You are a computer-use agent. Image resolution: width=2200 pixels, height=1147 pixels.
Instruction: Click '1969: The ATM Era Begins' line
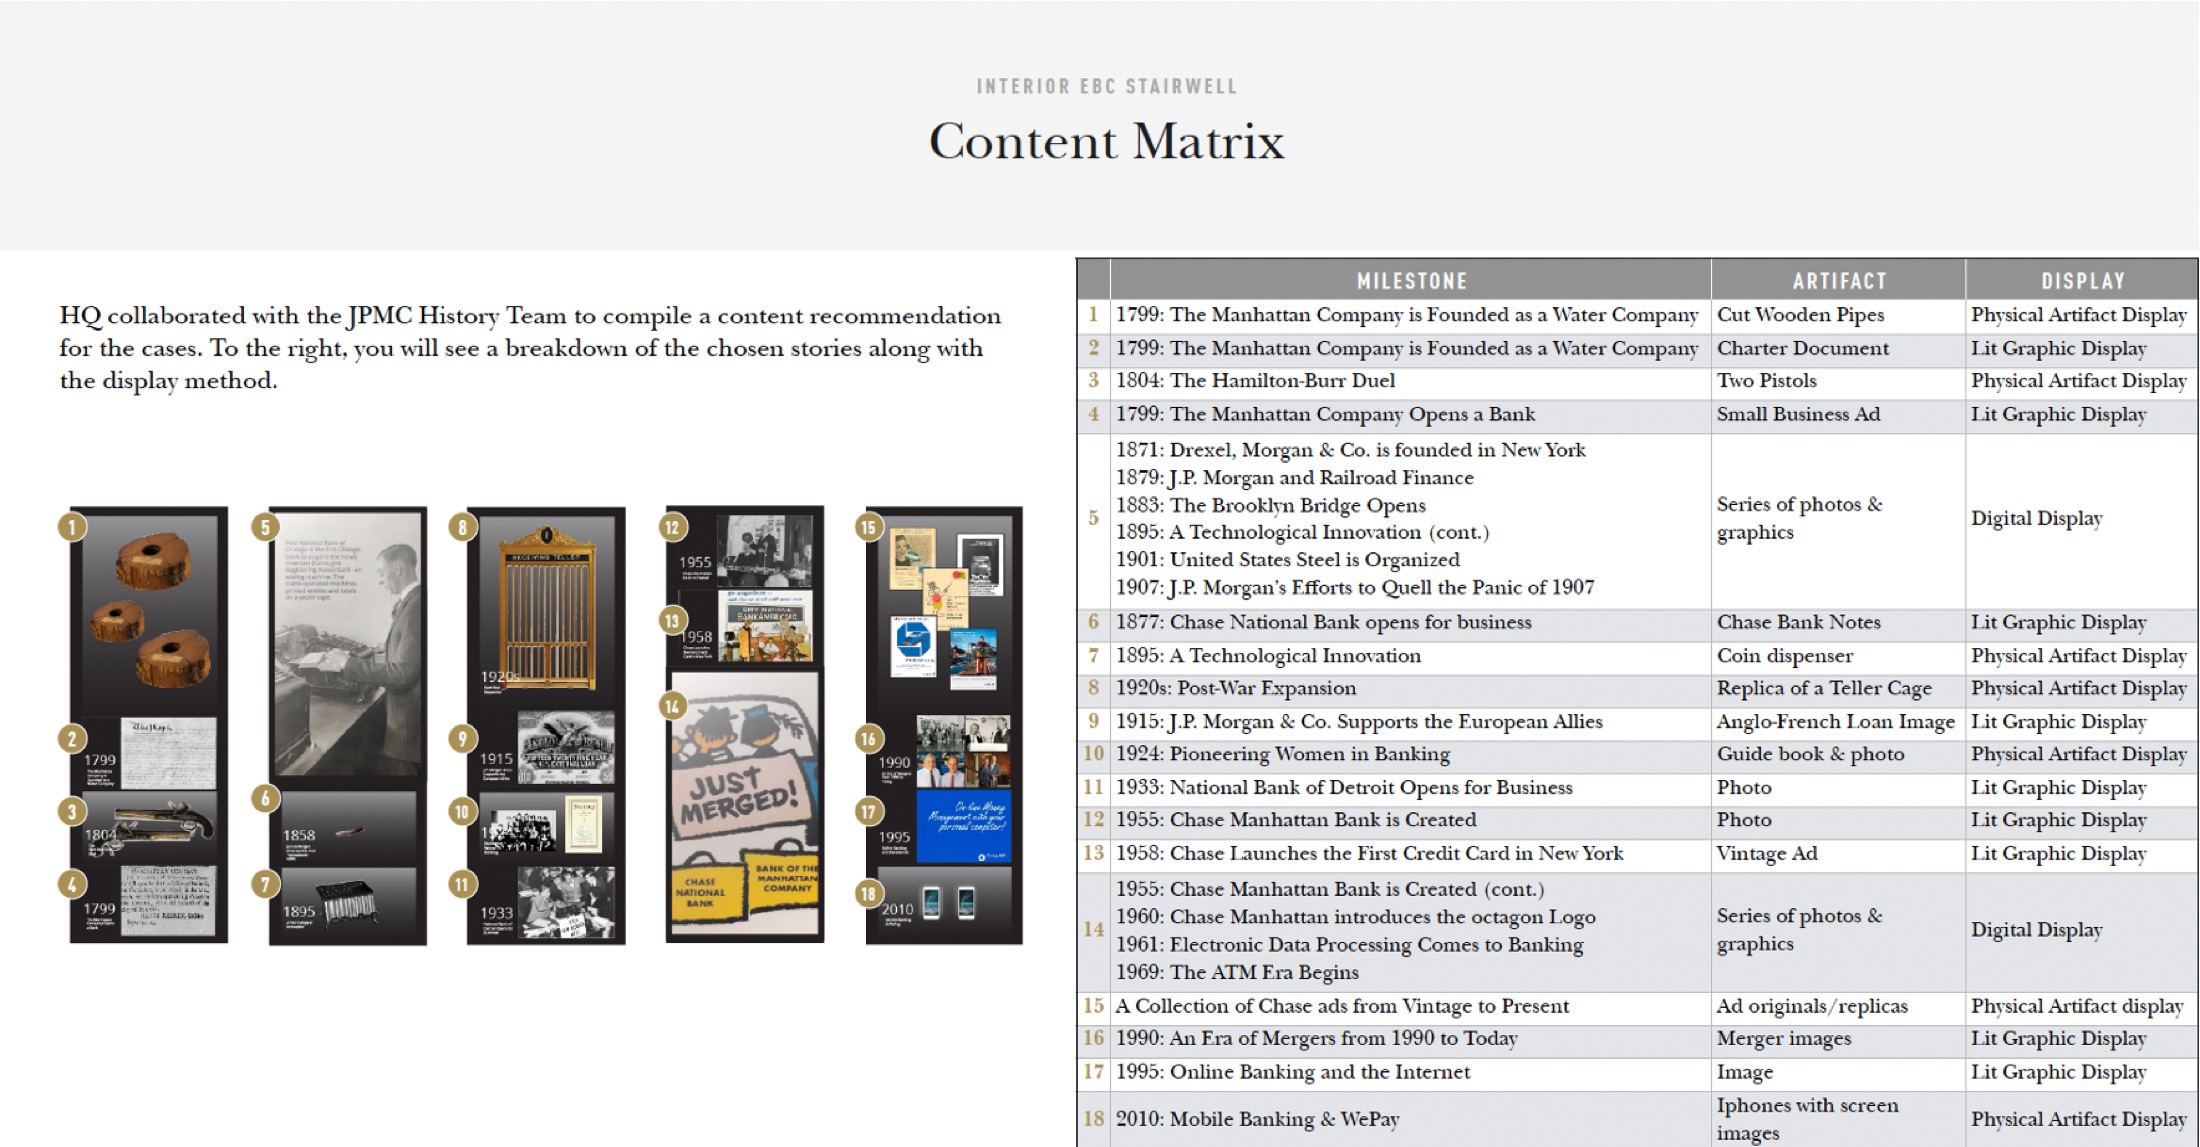[x=1237, y=972]
